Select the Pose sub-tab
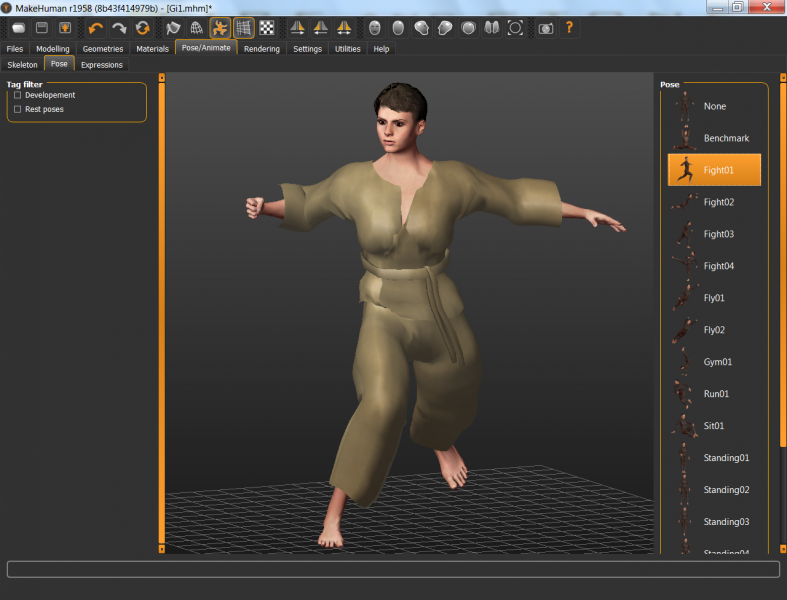 (x=59, y=64)
